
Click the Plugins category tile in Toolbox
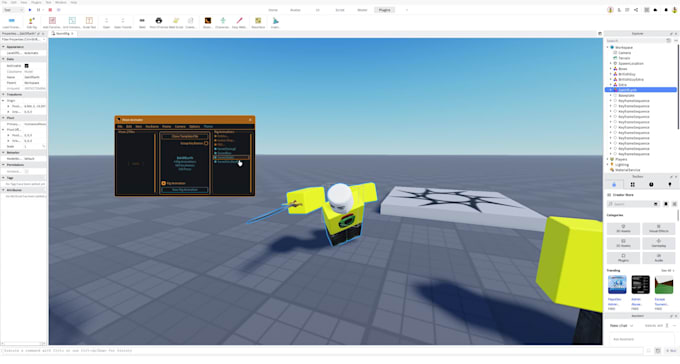(623, 257)
